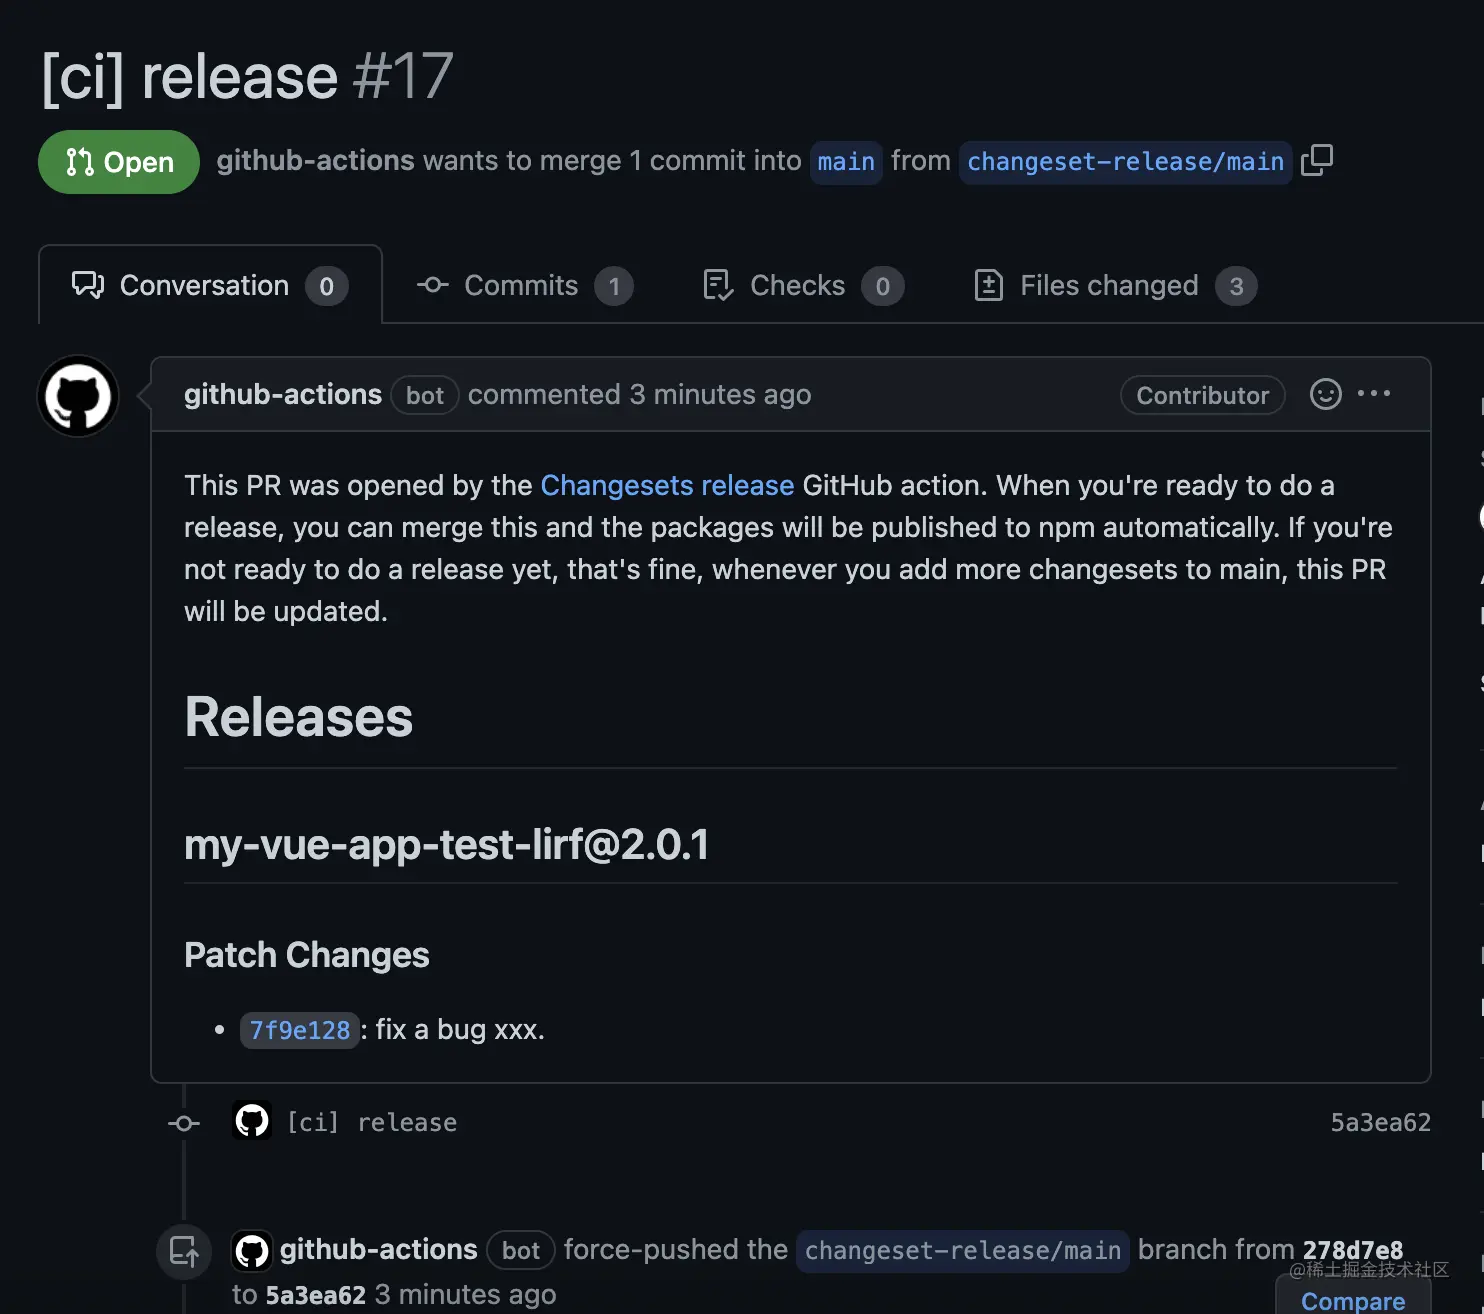Click the bold 5a3ea62 hash in force-push event
Viewport: 1484px width, 1314px height.
coord(316,1295)
